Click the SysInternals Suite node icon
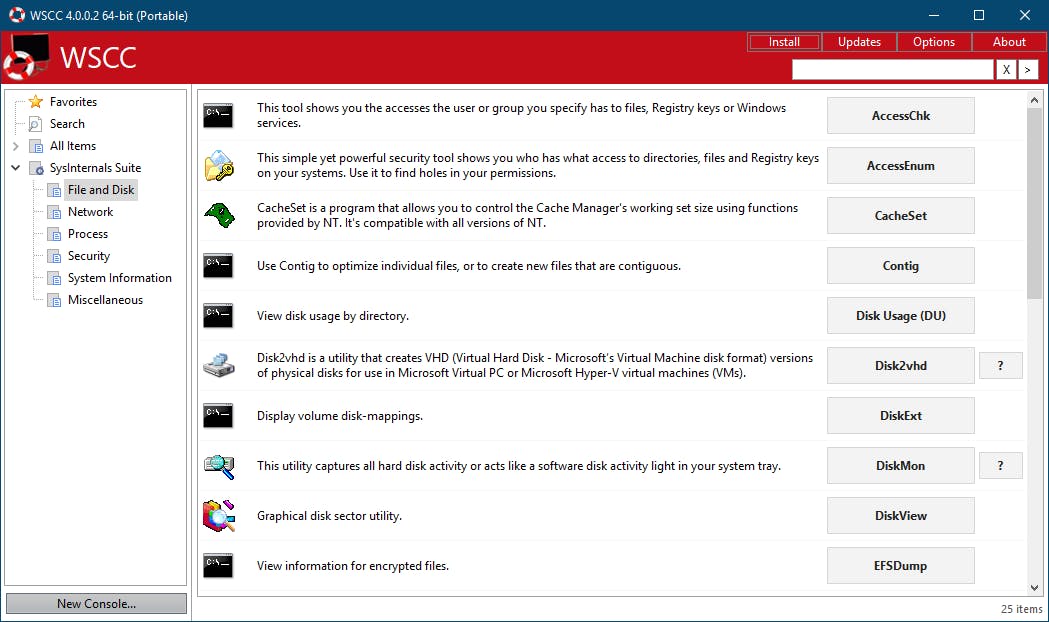The height and width of the screenshot is (622, 1049). (x=36, y=168)
